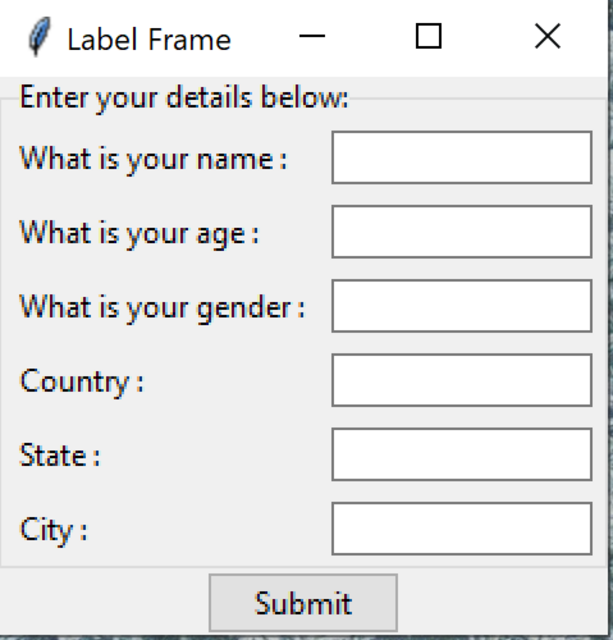Click the 'What is your gender' label

pyautogui.click(x=162, y=307)
